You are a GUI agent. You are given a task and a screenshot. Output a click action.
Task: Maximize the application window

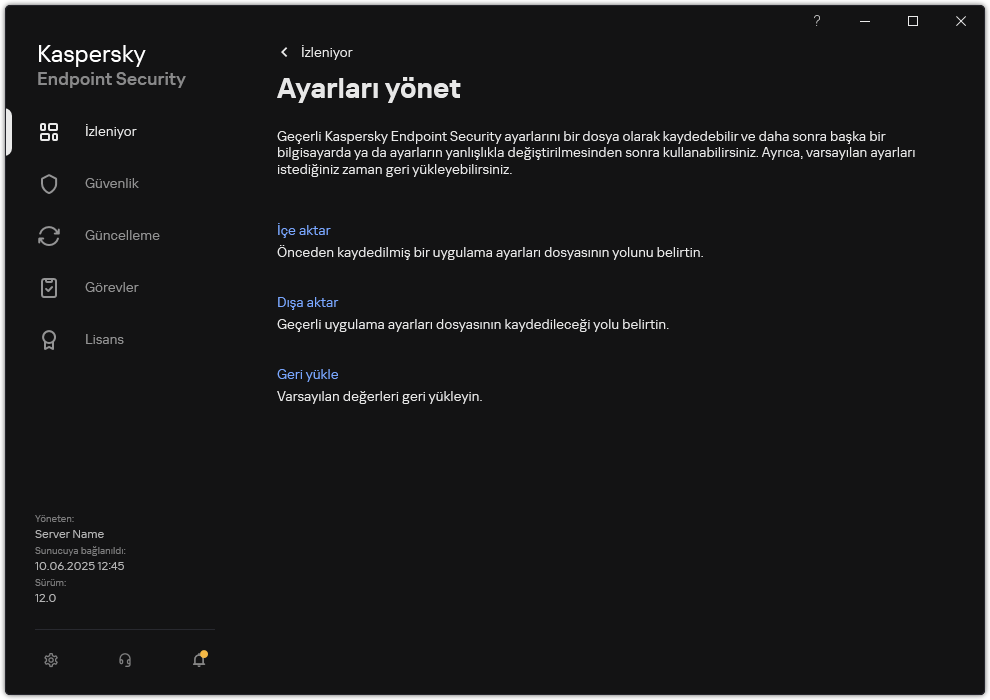pos(912,21)
